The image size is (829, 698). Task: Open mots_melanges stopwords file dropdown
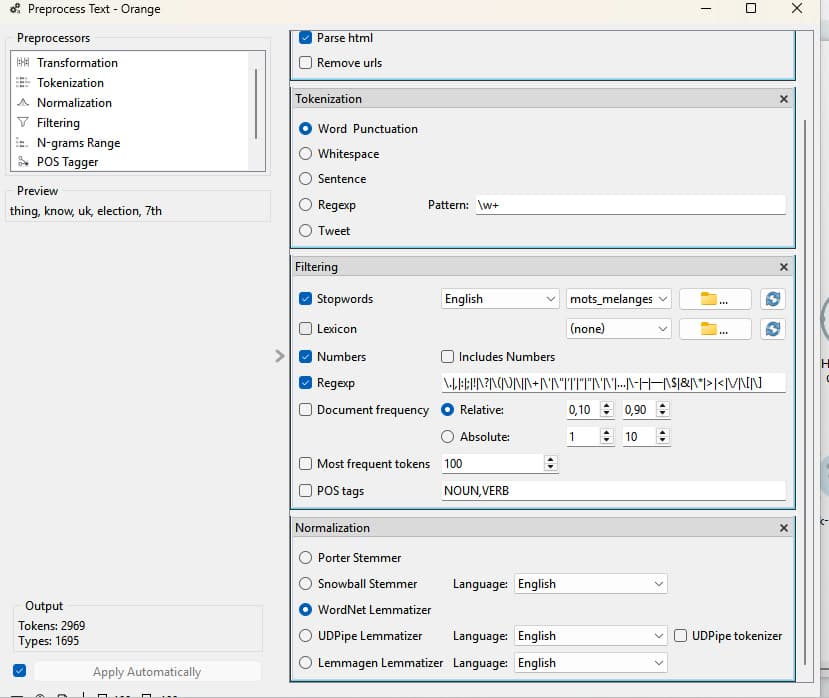pyautogui.click(x=618, y=299)
